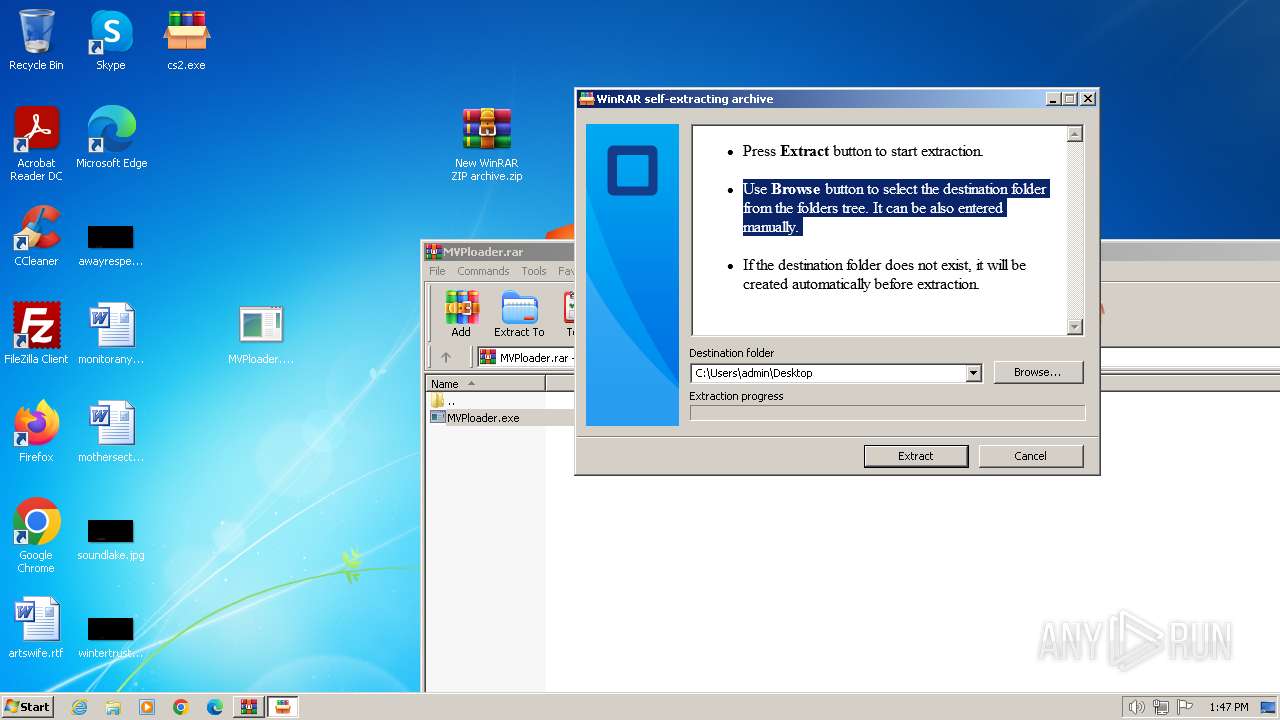1280x720 pixels.
Task: Select the MVPloader desktop icon
Action: (261, 335)
